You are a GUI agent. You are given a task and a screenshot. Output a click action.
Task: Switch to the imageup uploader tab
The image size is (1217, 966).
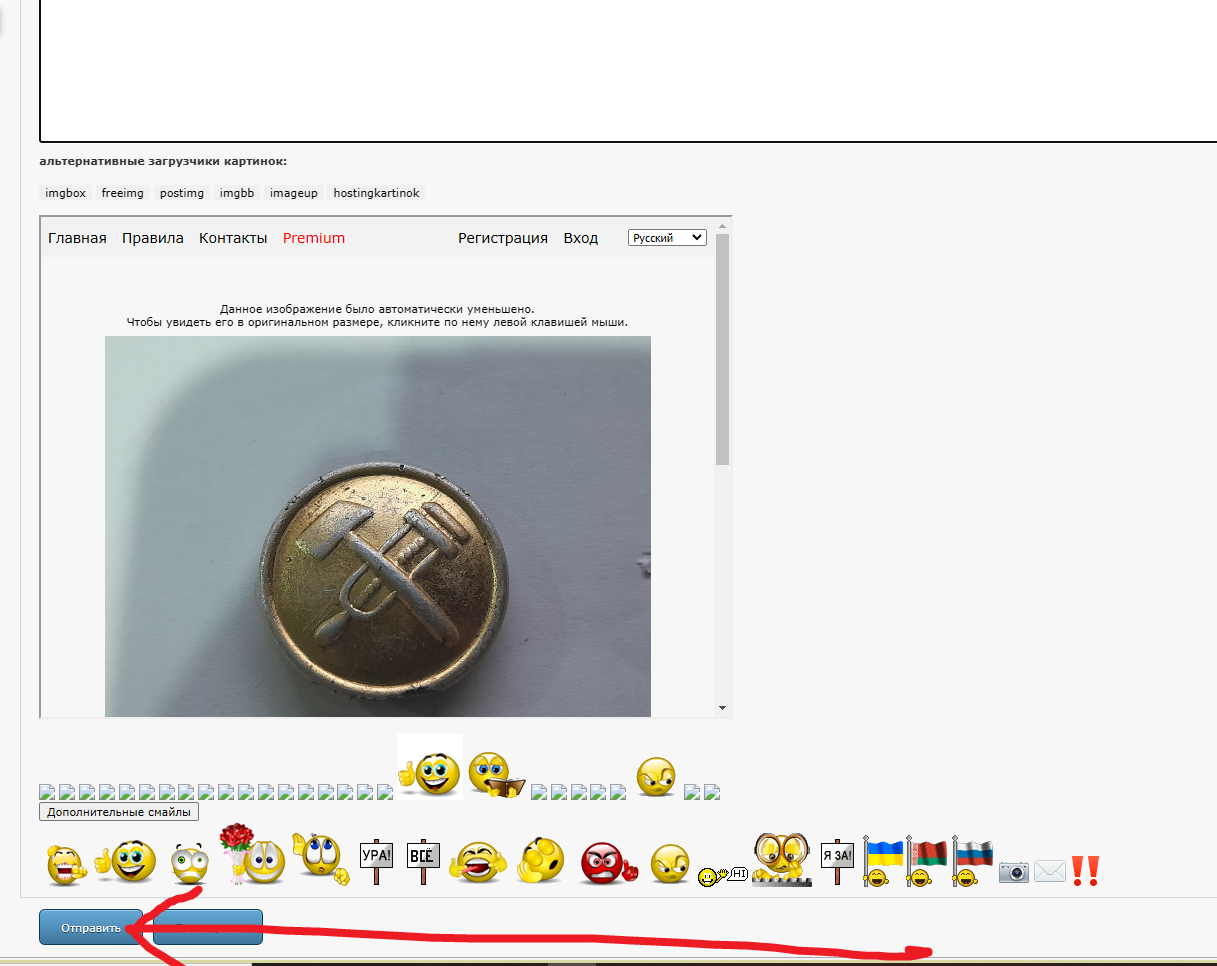tap(294, 193)
